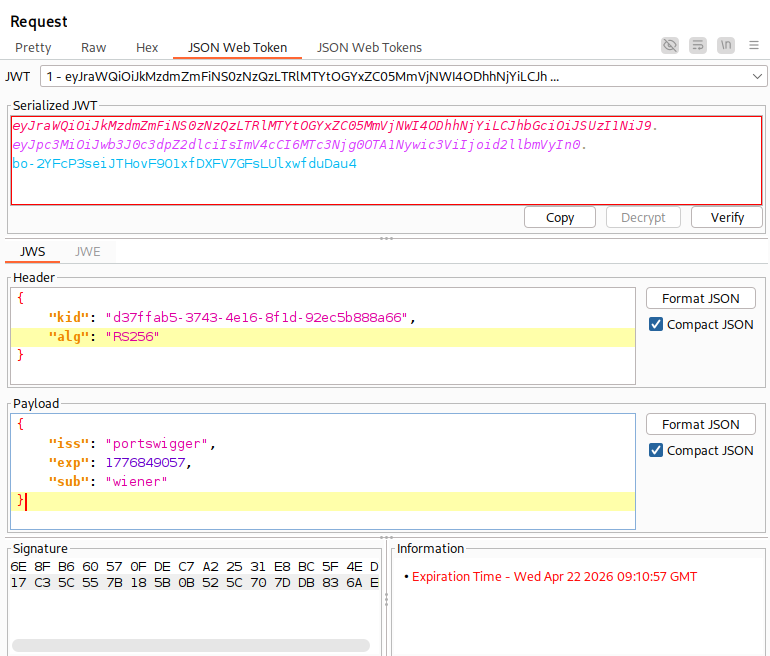Click the "iss" line in the Payload
Viewport: 770px width, 656px height.
pos(323,444)
